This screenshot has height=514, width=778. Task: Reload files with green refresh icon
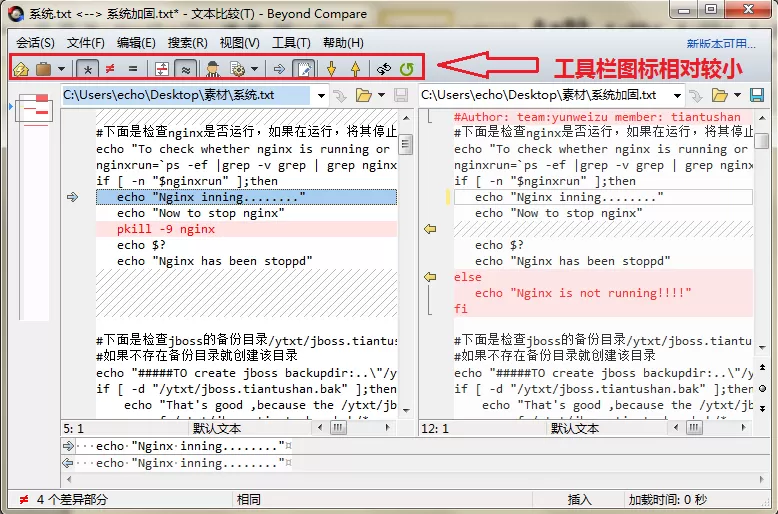coord(406,69)
